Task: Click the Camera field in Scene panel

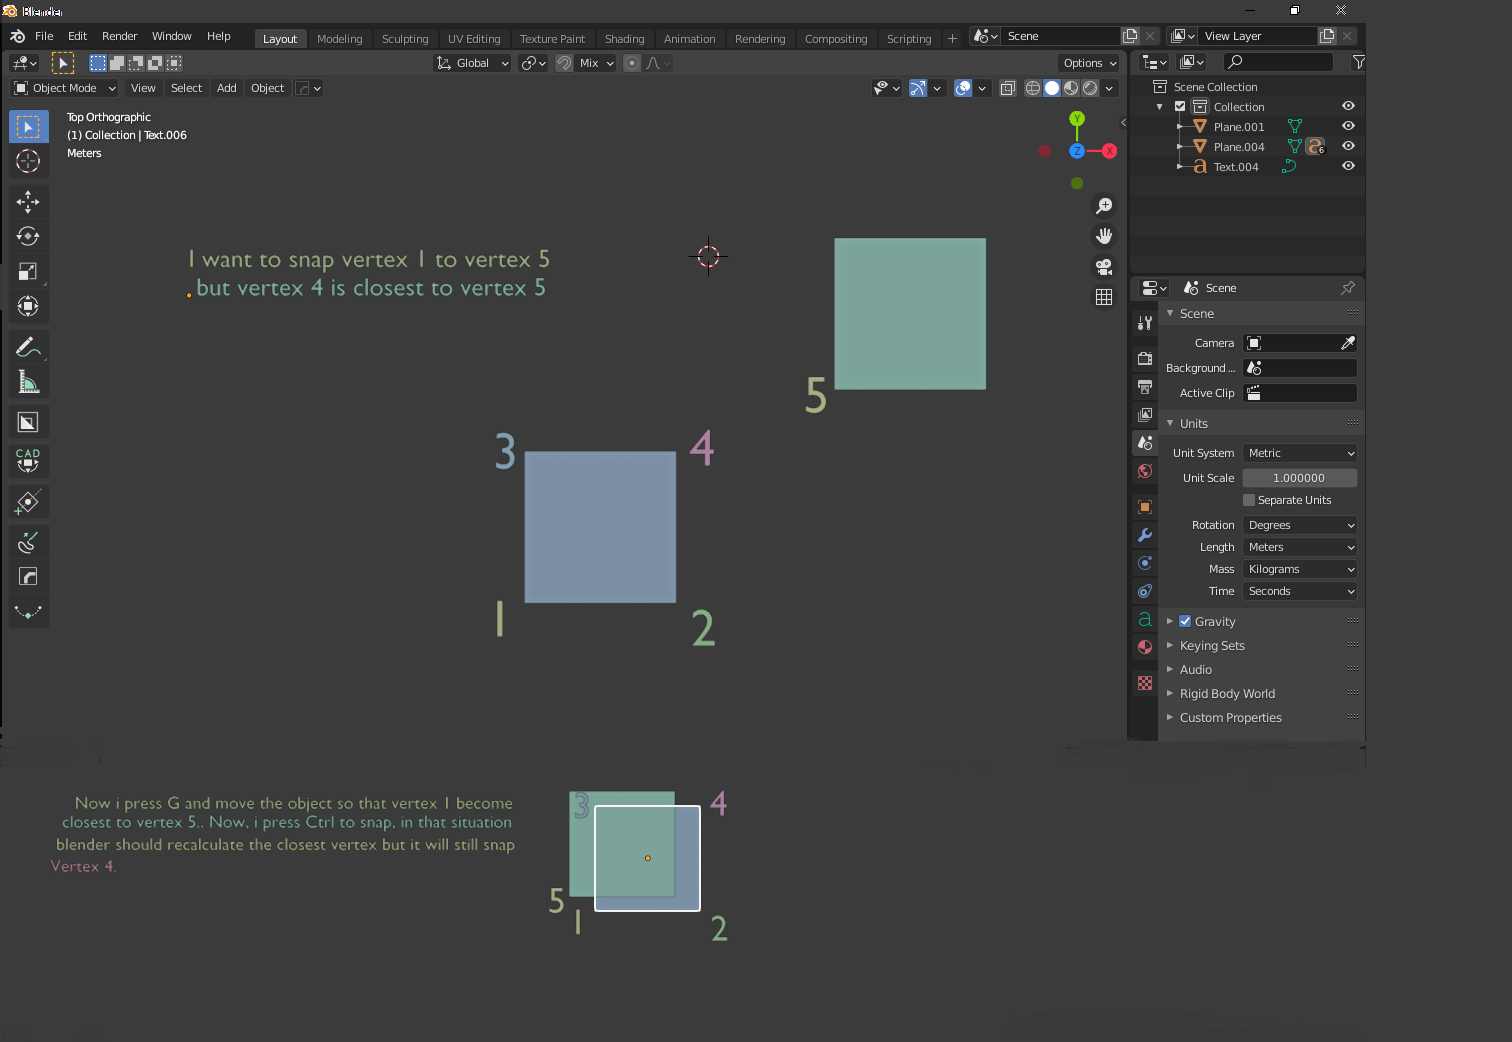Action: 1300,343
